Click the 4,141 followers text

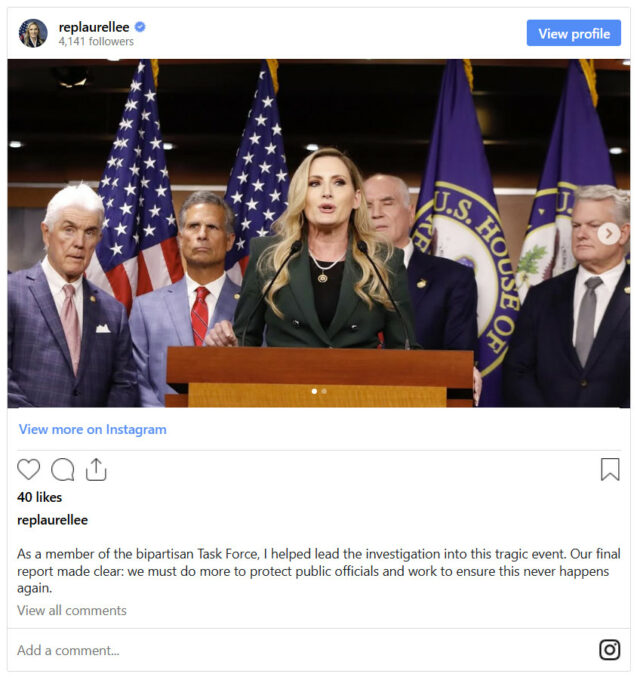coord(96,42)
